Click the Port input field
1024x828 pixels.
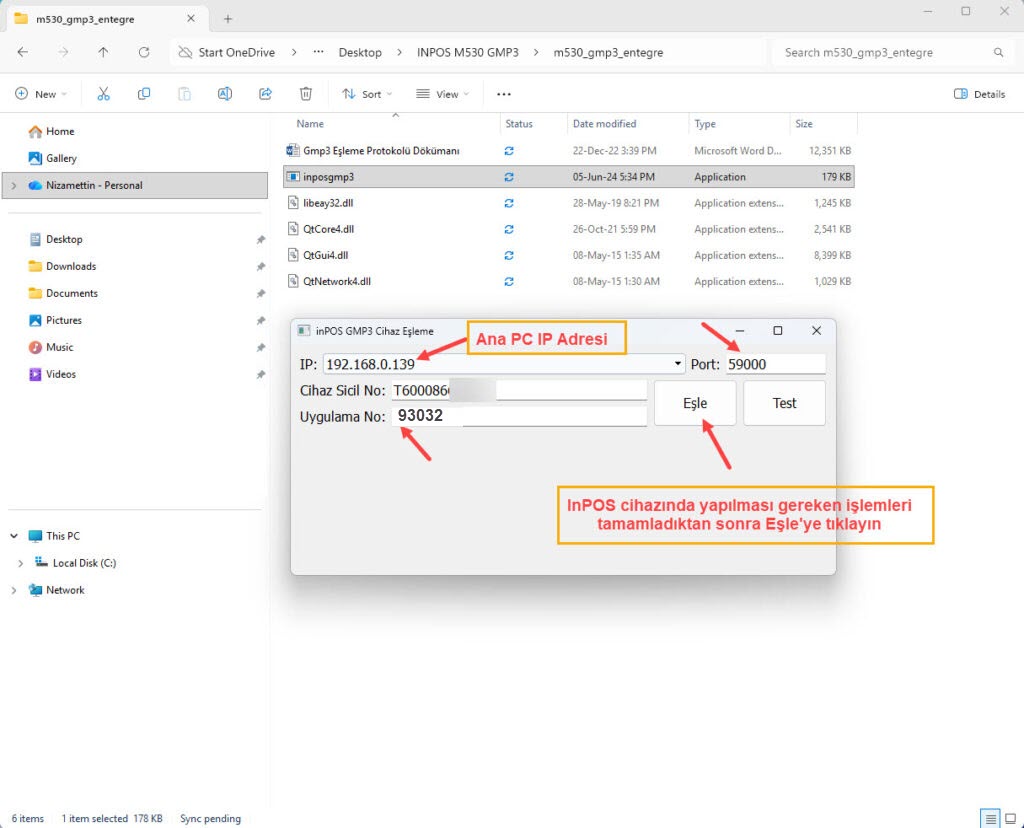pos(775,364)
